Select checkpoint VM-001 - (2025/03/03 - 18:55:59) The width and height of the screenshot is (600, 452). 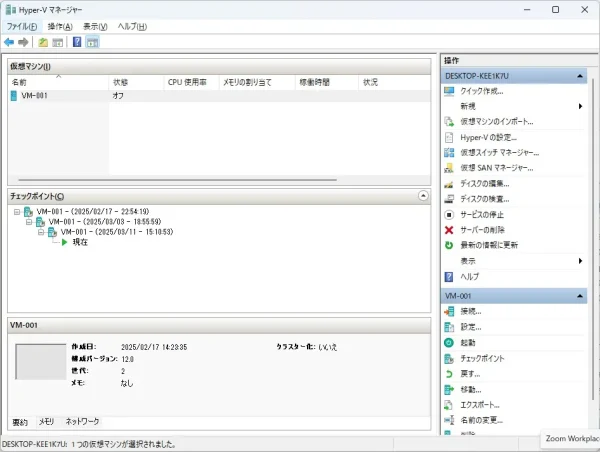pos(105,222)
